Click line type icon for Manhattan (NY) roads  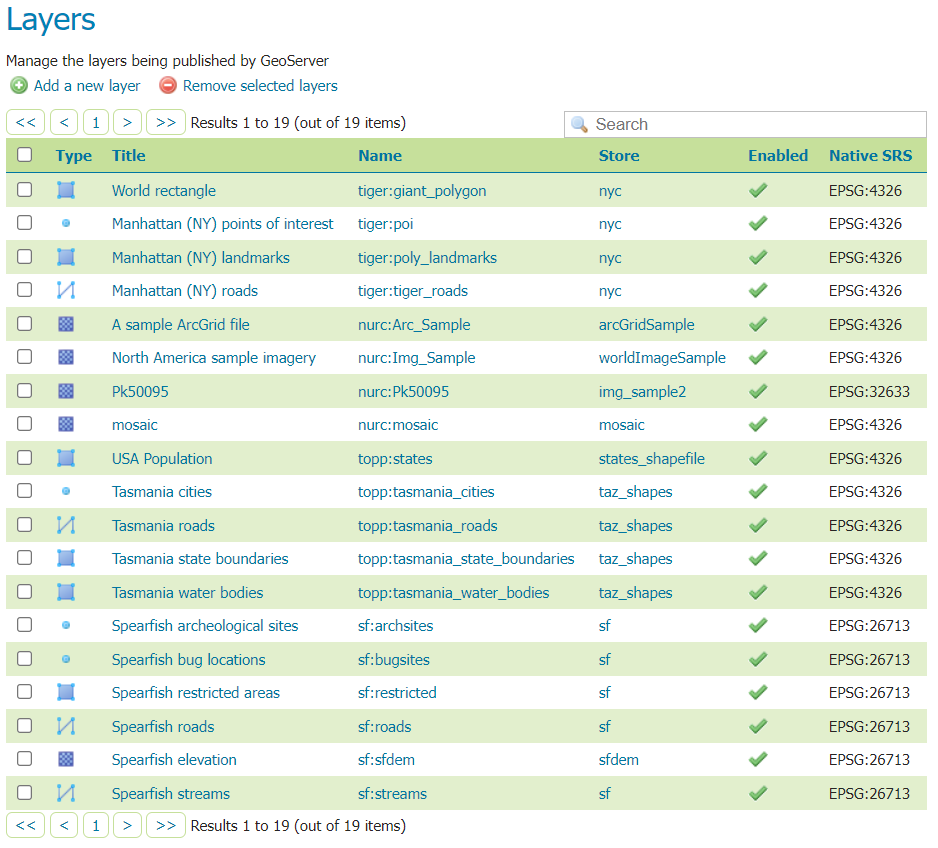[66, 291]
